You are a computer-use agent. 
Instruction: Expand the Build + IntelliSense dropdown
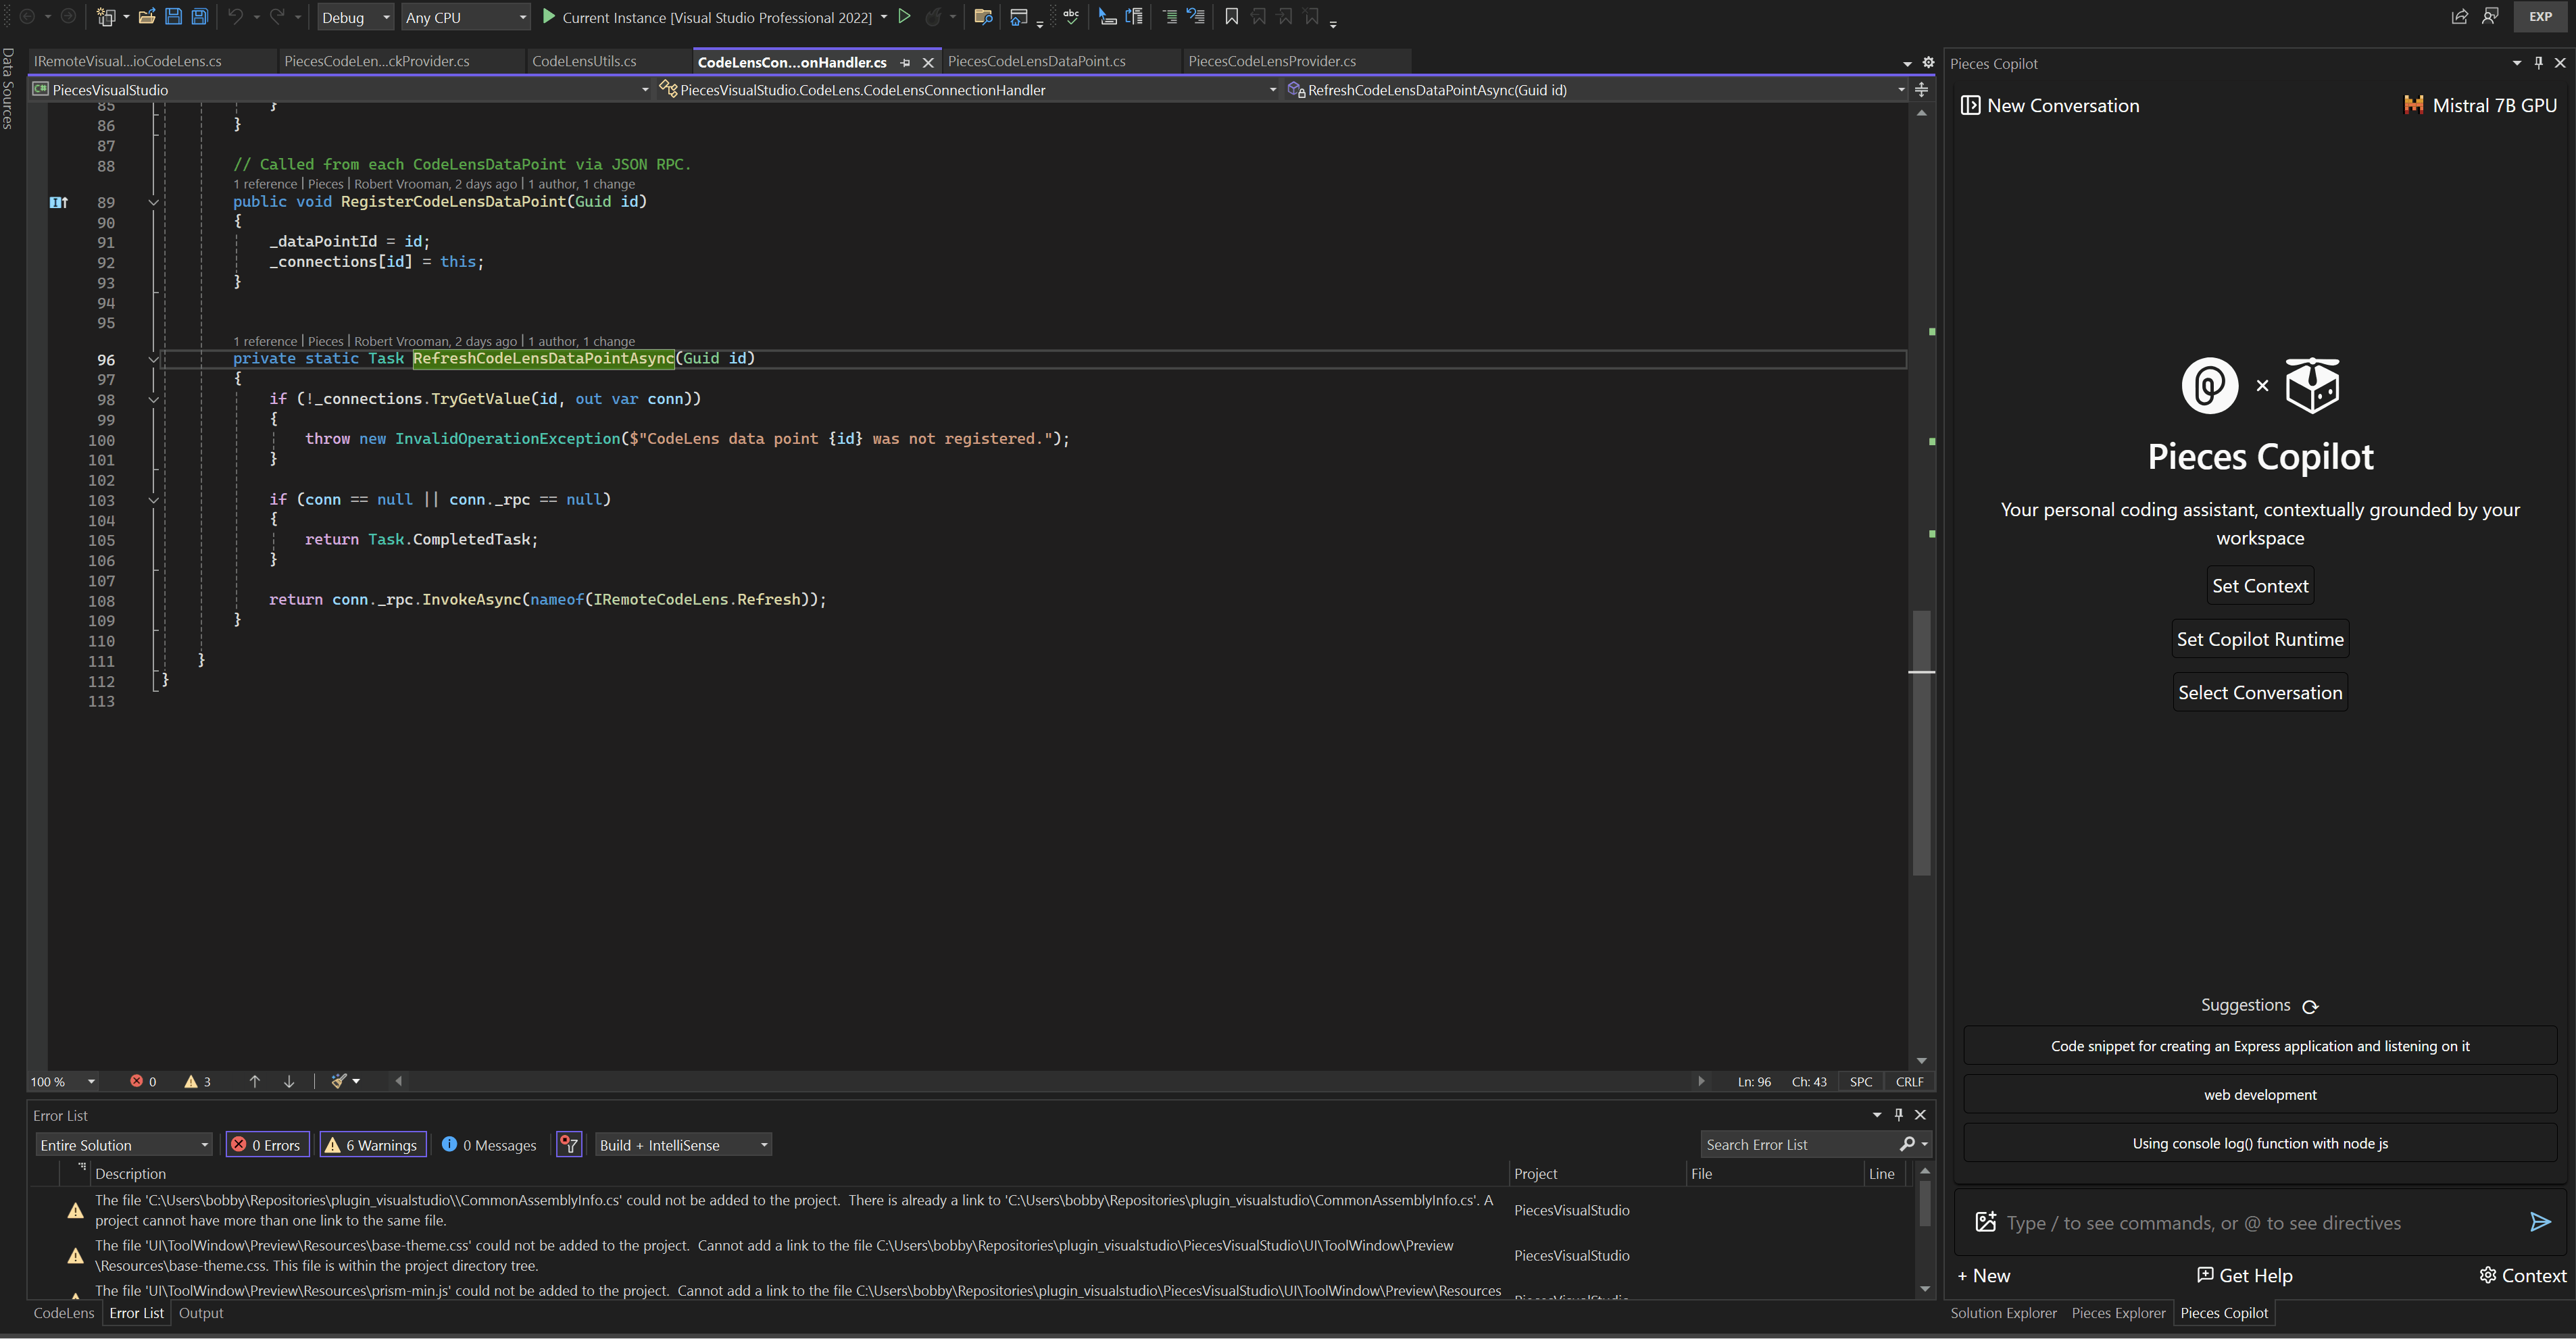pyautogui.click(x=683, y=1145)
